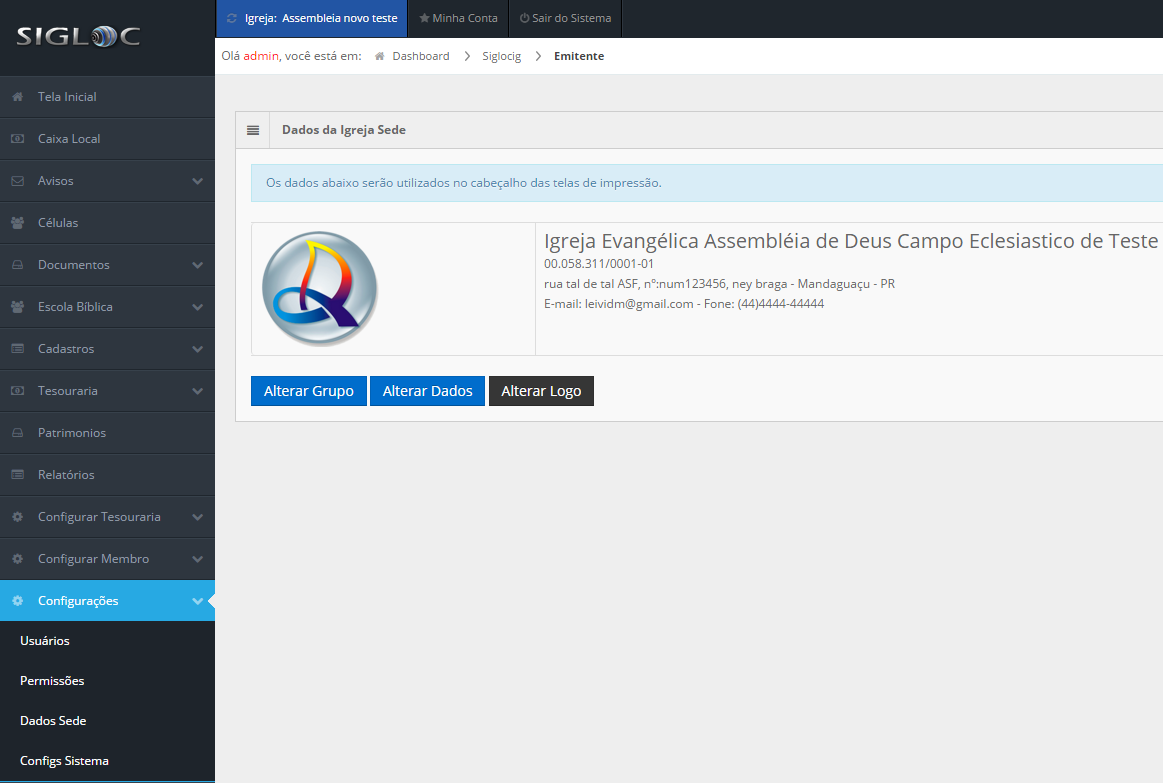
Task: Expand the Tesouraria chevron
Action: point(197,391)
